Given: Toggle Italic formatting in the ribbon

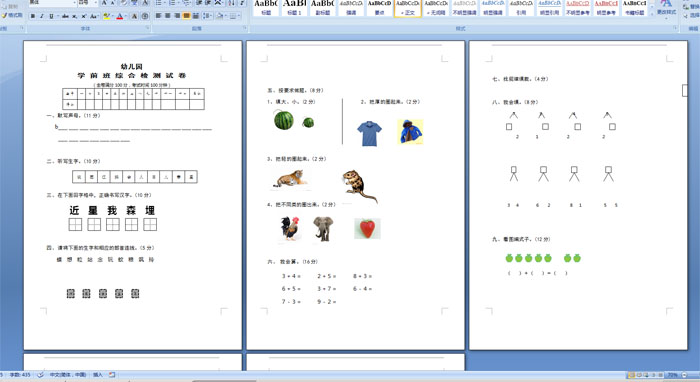Looking at the screenshot, I should [x=42, y=16].
